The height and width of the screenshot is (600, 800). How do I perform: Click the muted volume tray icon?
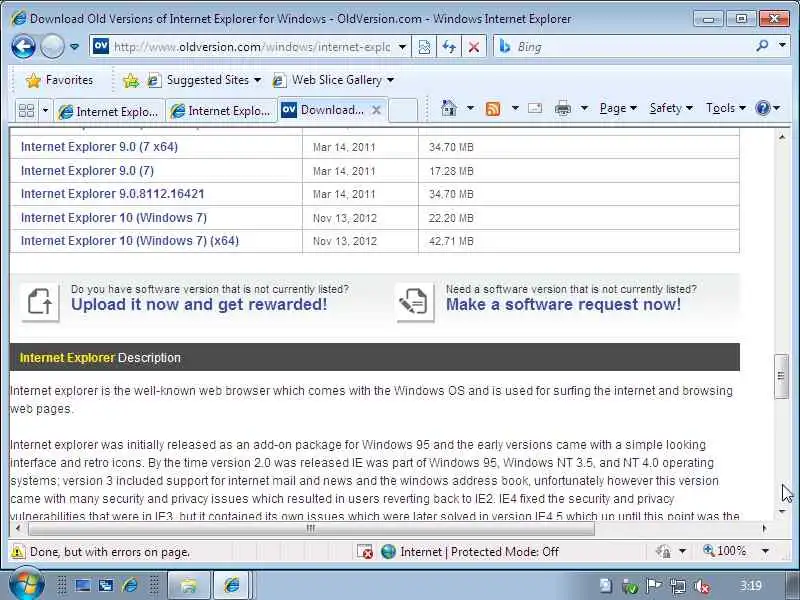(702, 587)
